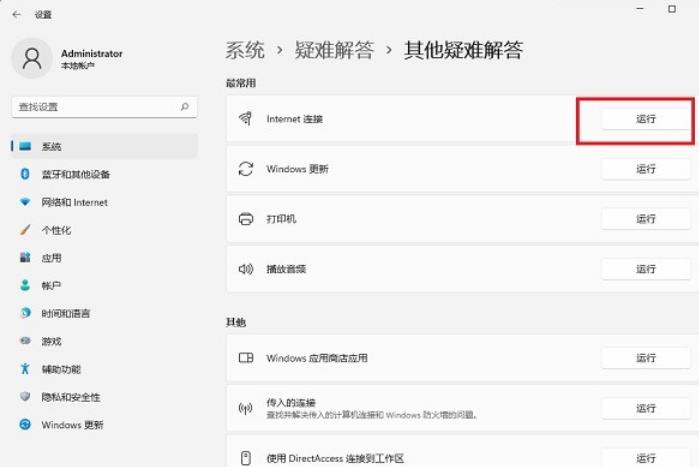The height and width of the screenshot is (467, 699).
Task: Click the printer icon in 打印机 row
Action: (246, 219)
